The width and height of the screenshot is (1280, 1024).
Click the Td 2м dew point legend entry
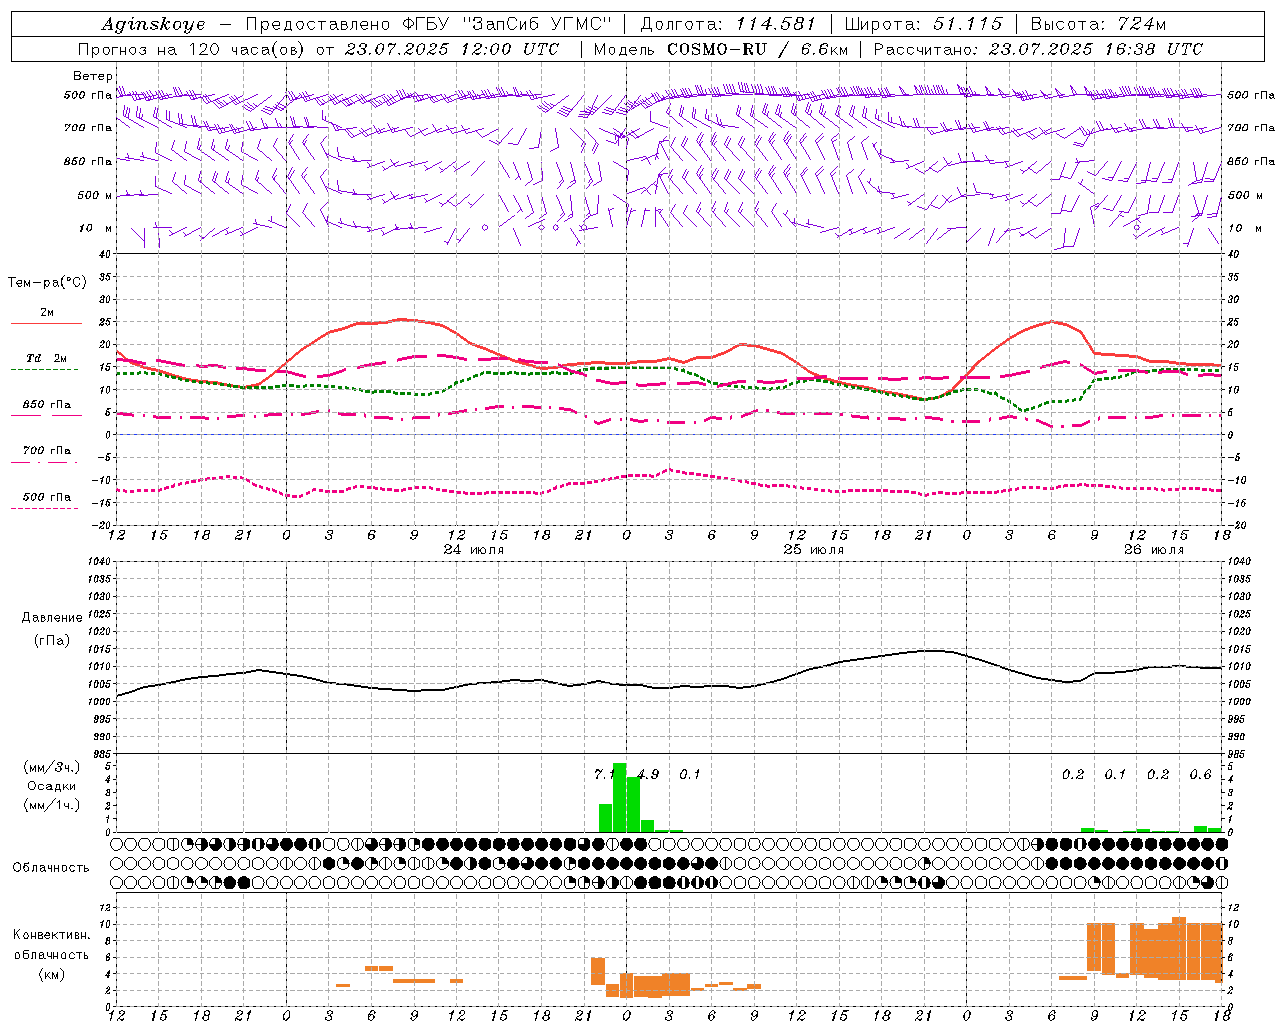46,358
